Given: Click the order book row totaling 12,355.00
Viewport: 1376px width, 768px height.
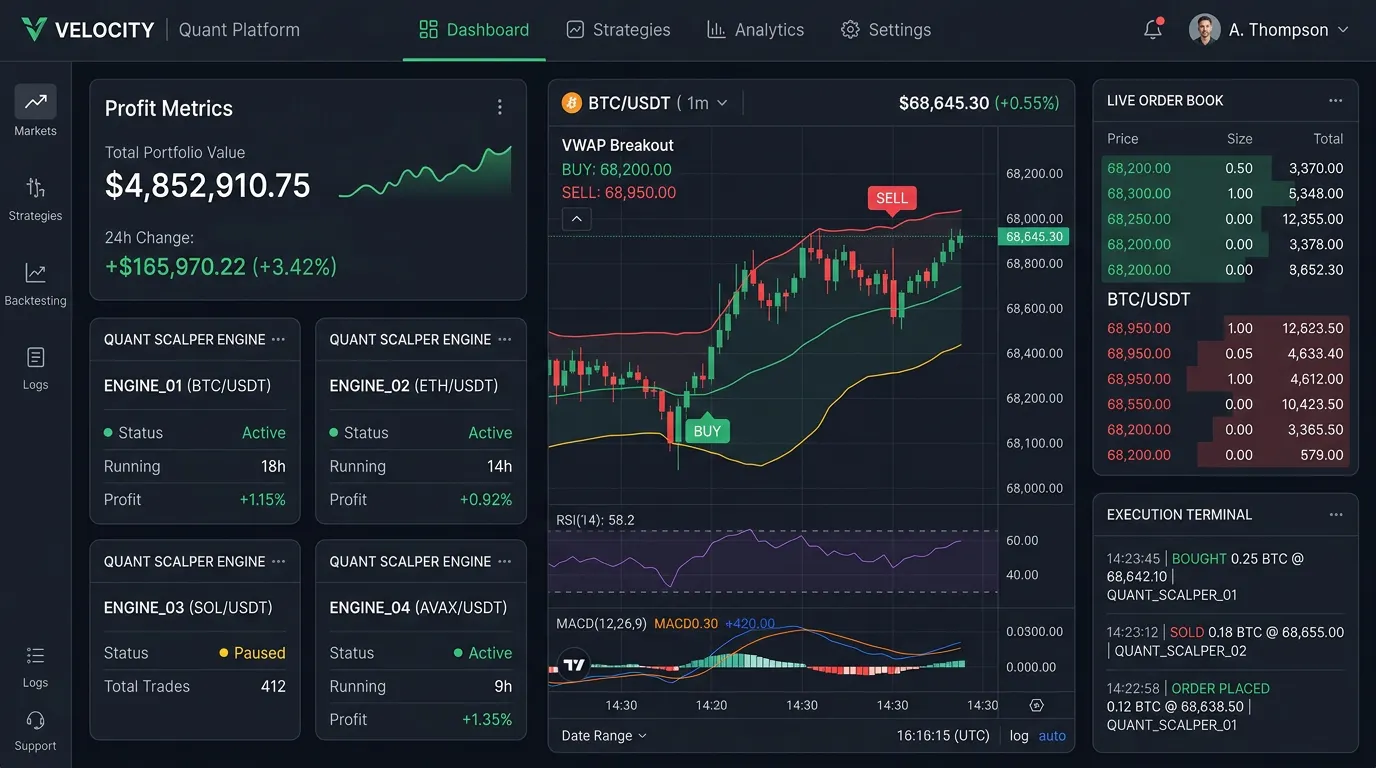Looking at the screenshot, I should (x=1226, y=219).
